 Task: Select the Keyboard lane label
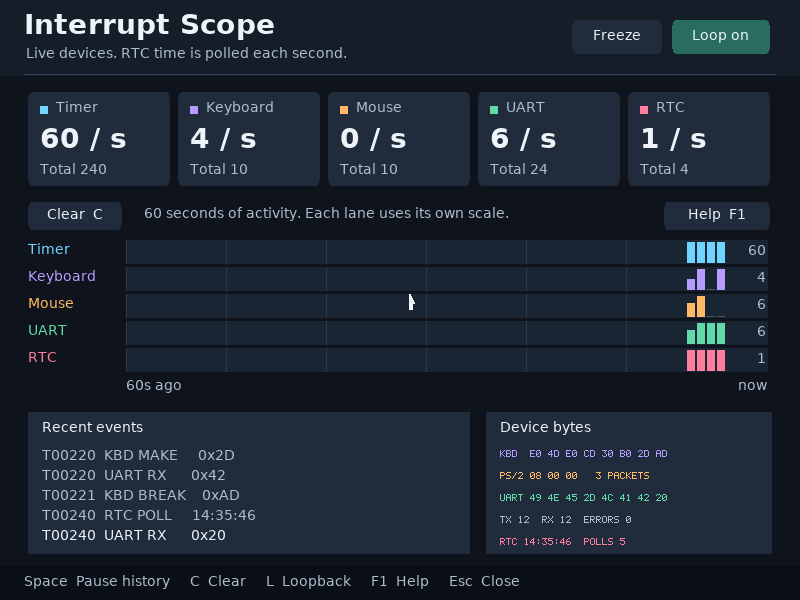[x=62, y=276]
